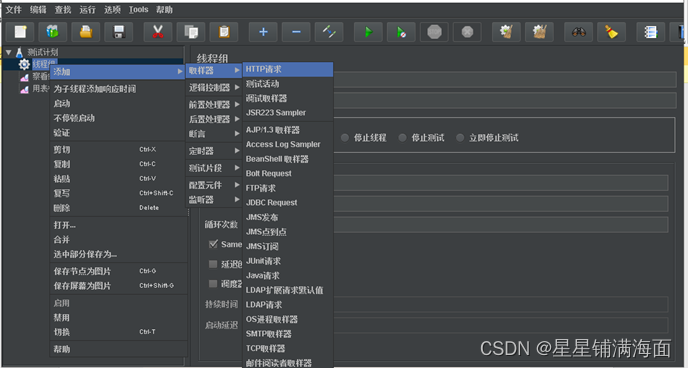This screenshot has width=688, height=368.
Task: Click the plus Expand all icon
Action: coord(263,32)
